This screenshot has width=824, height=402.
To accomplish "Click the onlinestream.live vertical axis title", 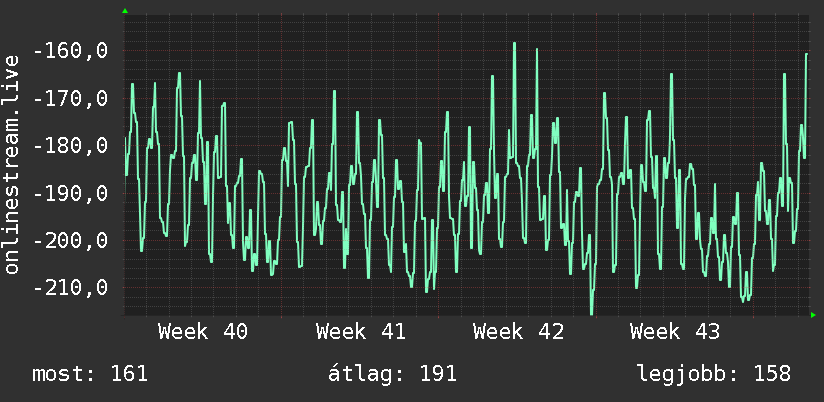I will tap(12, 164).
